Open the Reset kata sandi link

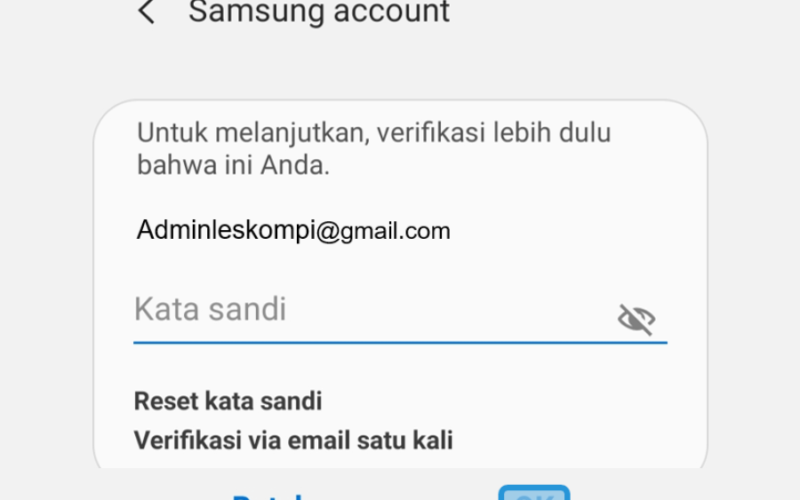[228, 401]
